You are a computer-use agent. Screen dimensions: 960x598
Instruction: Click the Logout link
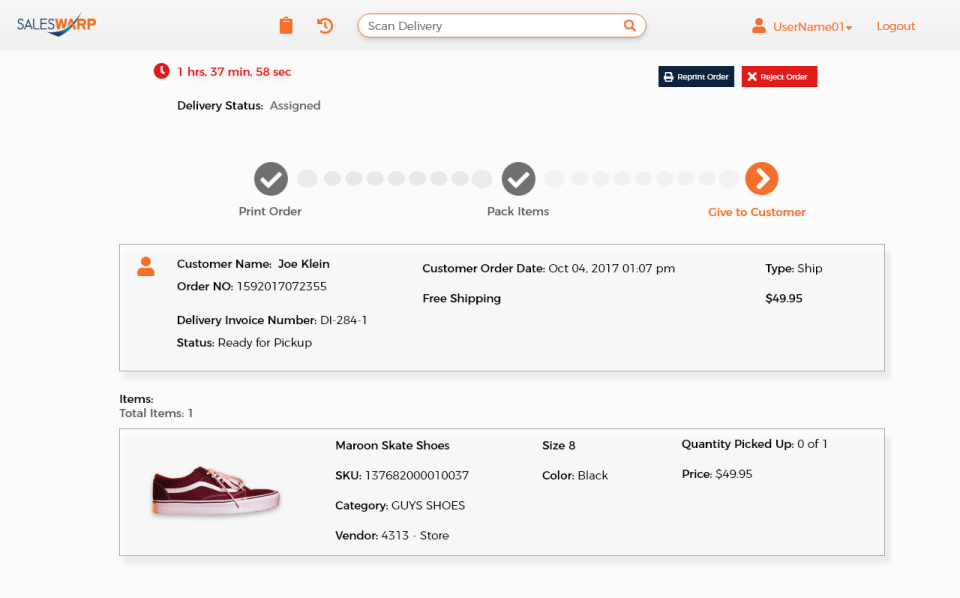895,26
